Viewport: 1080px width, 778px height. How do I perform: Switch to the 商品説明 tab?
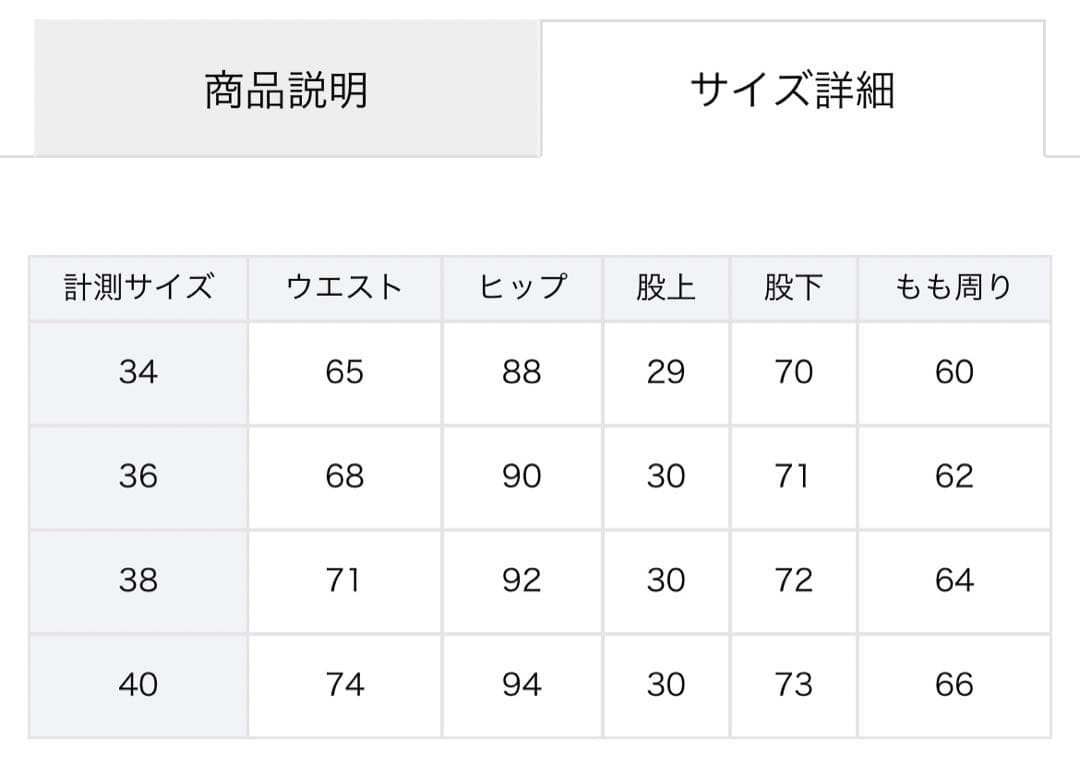[x=288, y=86]
